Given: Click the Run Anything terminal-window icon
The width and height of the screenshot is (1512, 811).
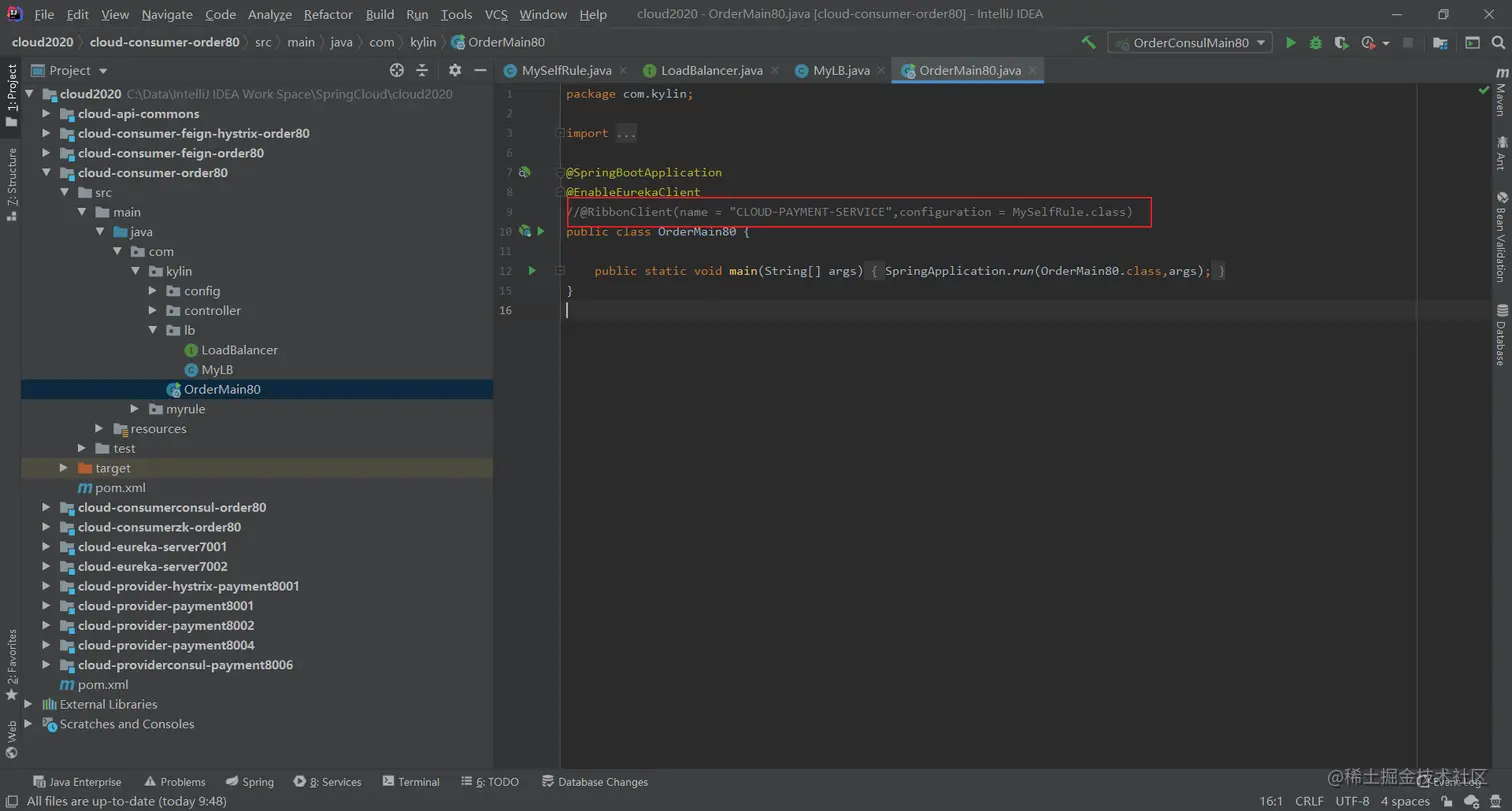Looking at the screenshot, I should click(1472, 43).
